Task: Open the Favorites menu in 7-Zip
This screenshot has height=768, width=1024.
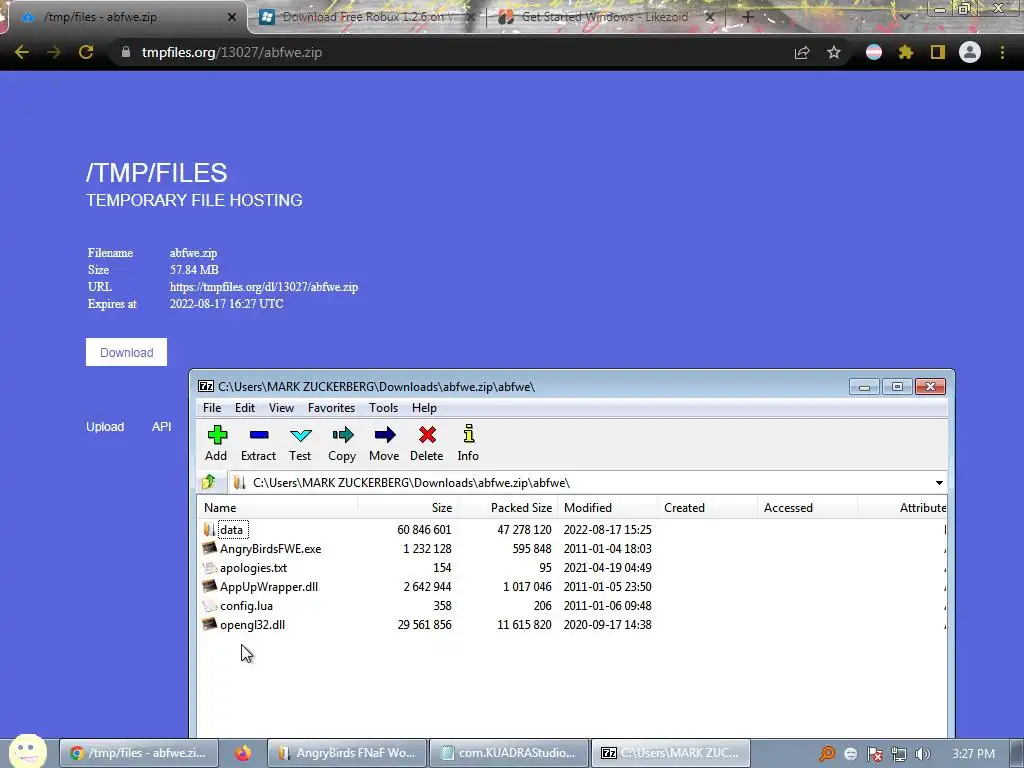Action: pyautogui.click(x=331, y=408)
